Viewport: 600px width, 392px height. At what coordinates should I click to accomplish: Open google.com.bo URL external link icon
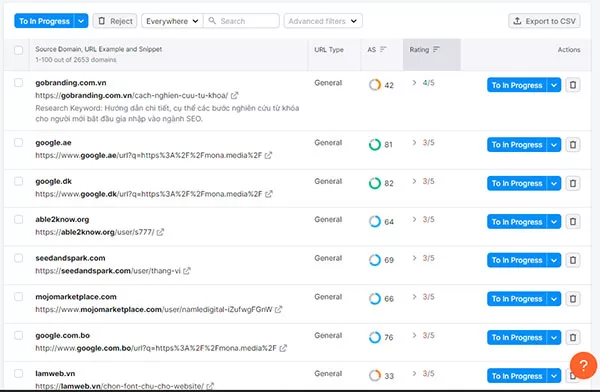283,348
